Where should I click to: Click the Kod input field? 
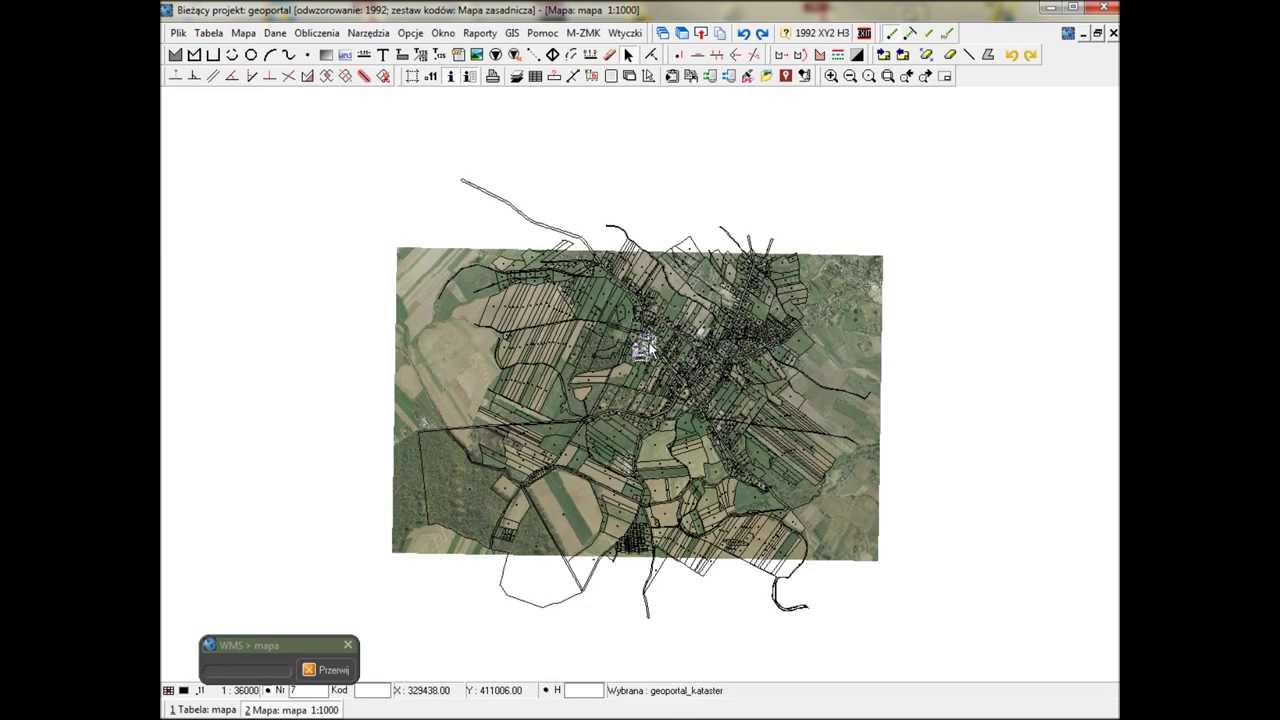[x=372, y=690]
